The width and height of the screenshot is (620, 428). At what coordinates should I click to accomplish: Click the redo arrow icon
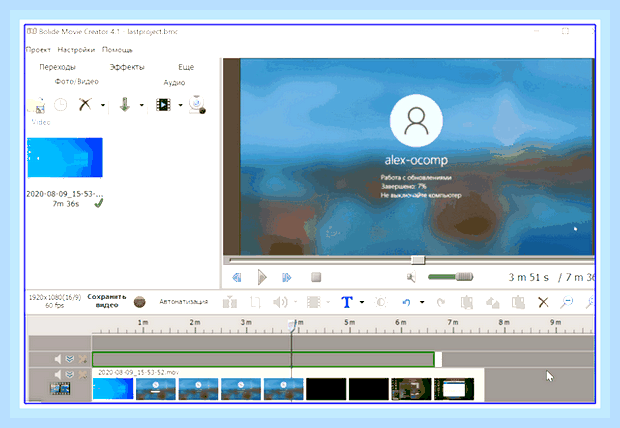[x=440, y=302]
